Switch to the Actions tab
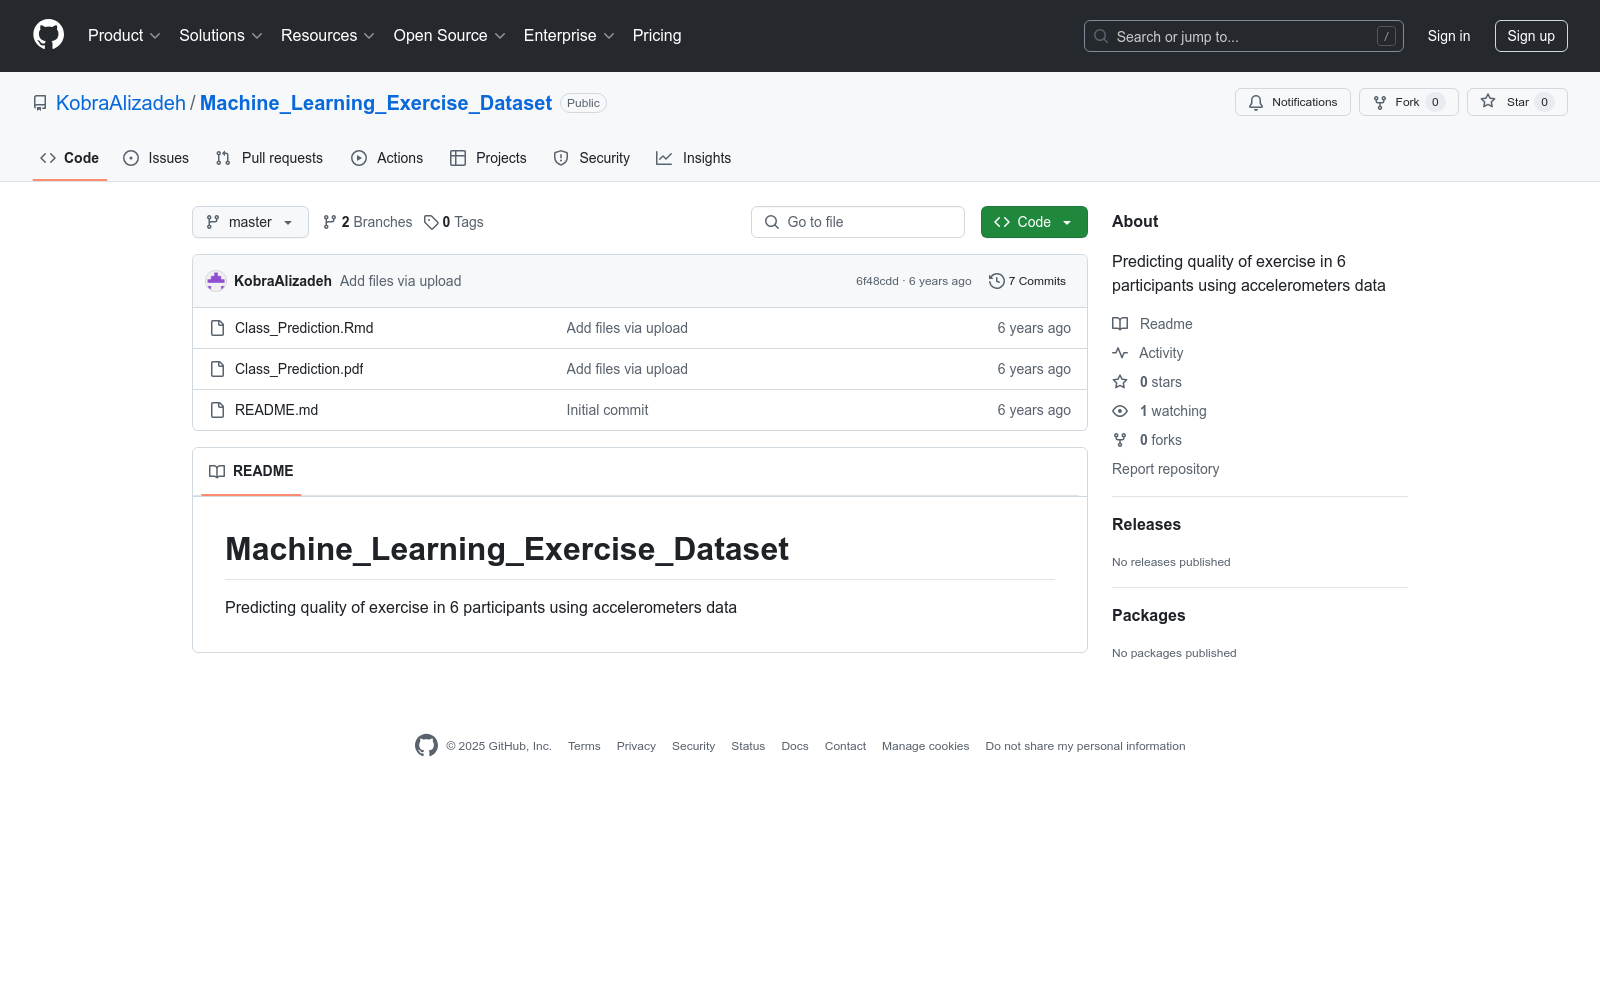Viewport: 1600px width, 1000px height. tap(387, 158)
